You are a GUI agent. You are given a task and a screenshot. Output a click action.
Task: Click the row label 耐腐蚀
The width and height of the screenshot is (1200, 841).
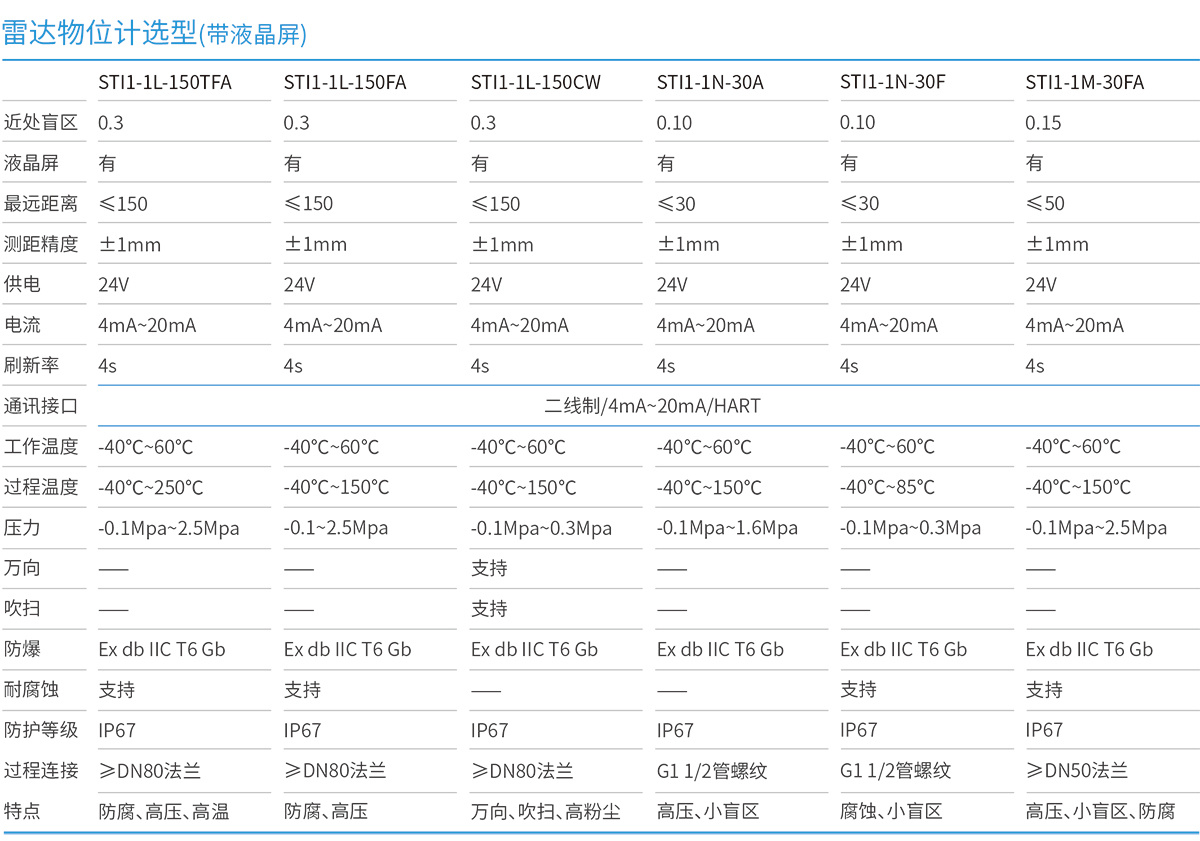(31, 689)
